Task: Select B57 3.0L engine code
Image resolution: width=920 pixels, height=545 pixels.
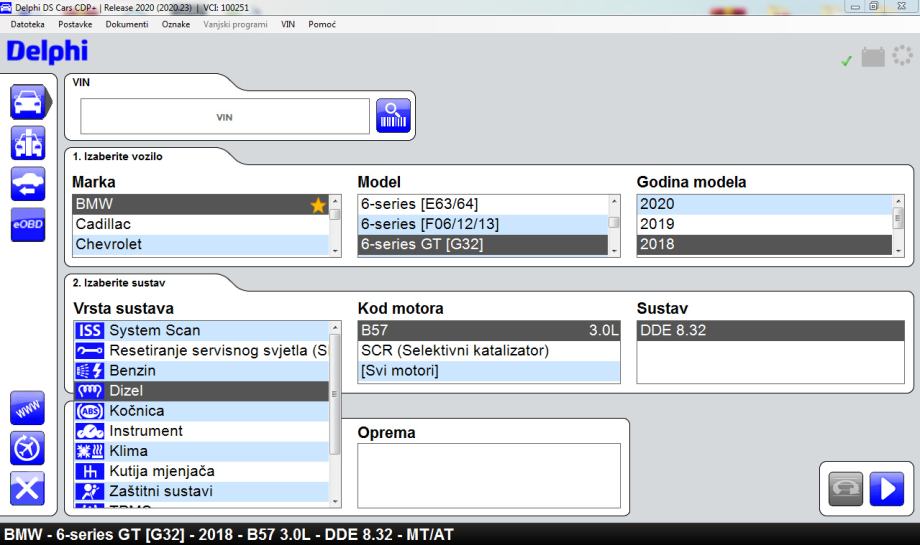Action: (489, 330)
